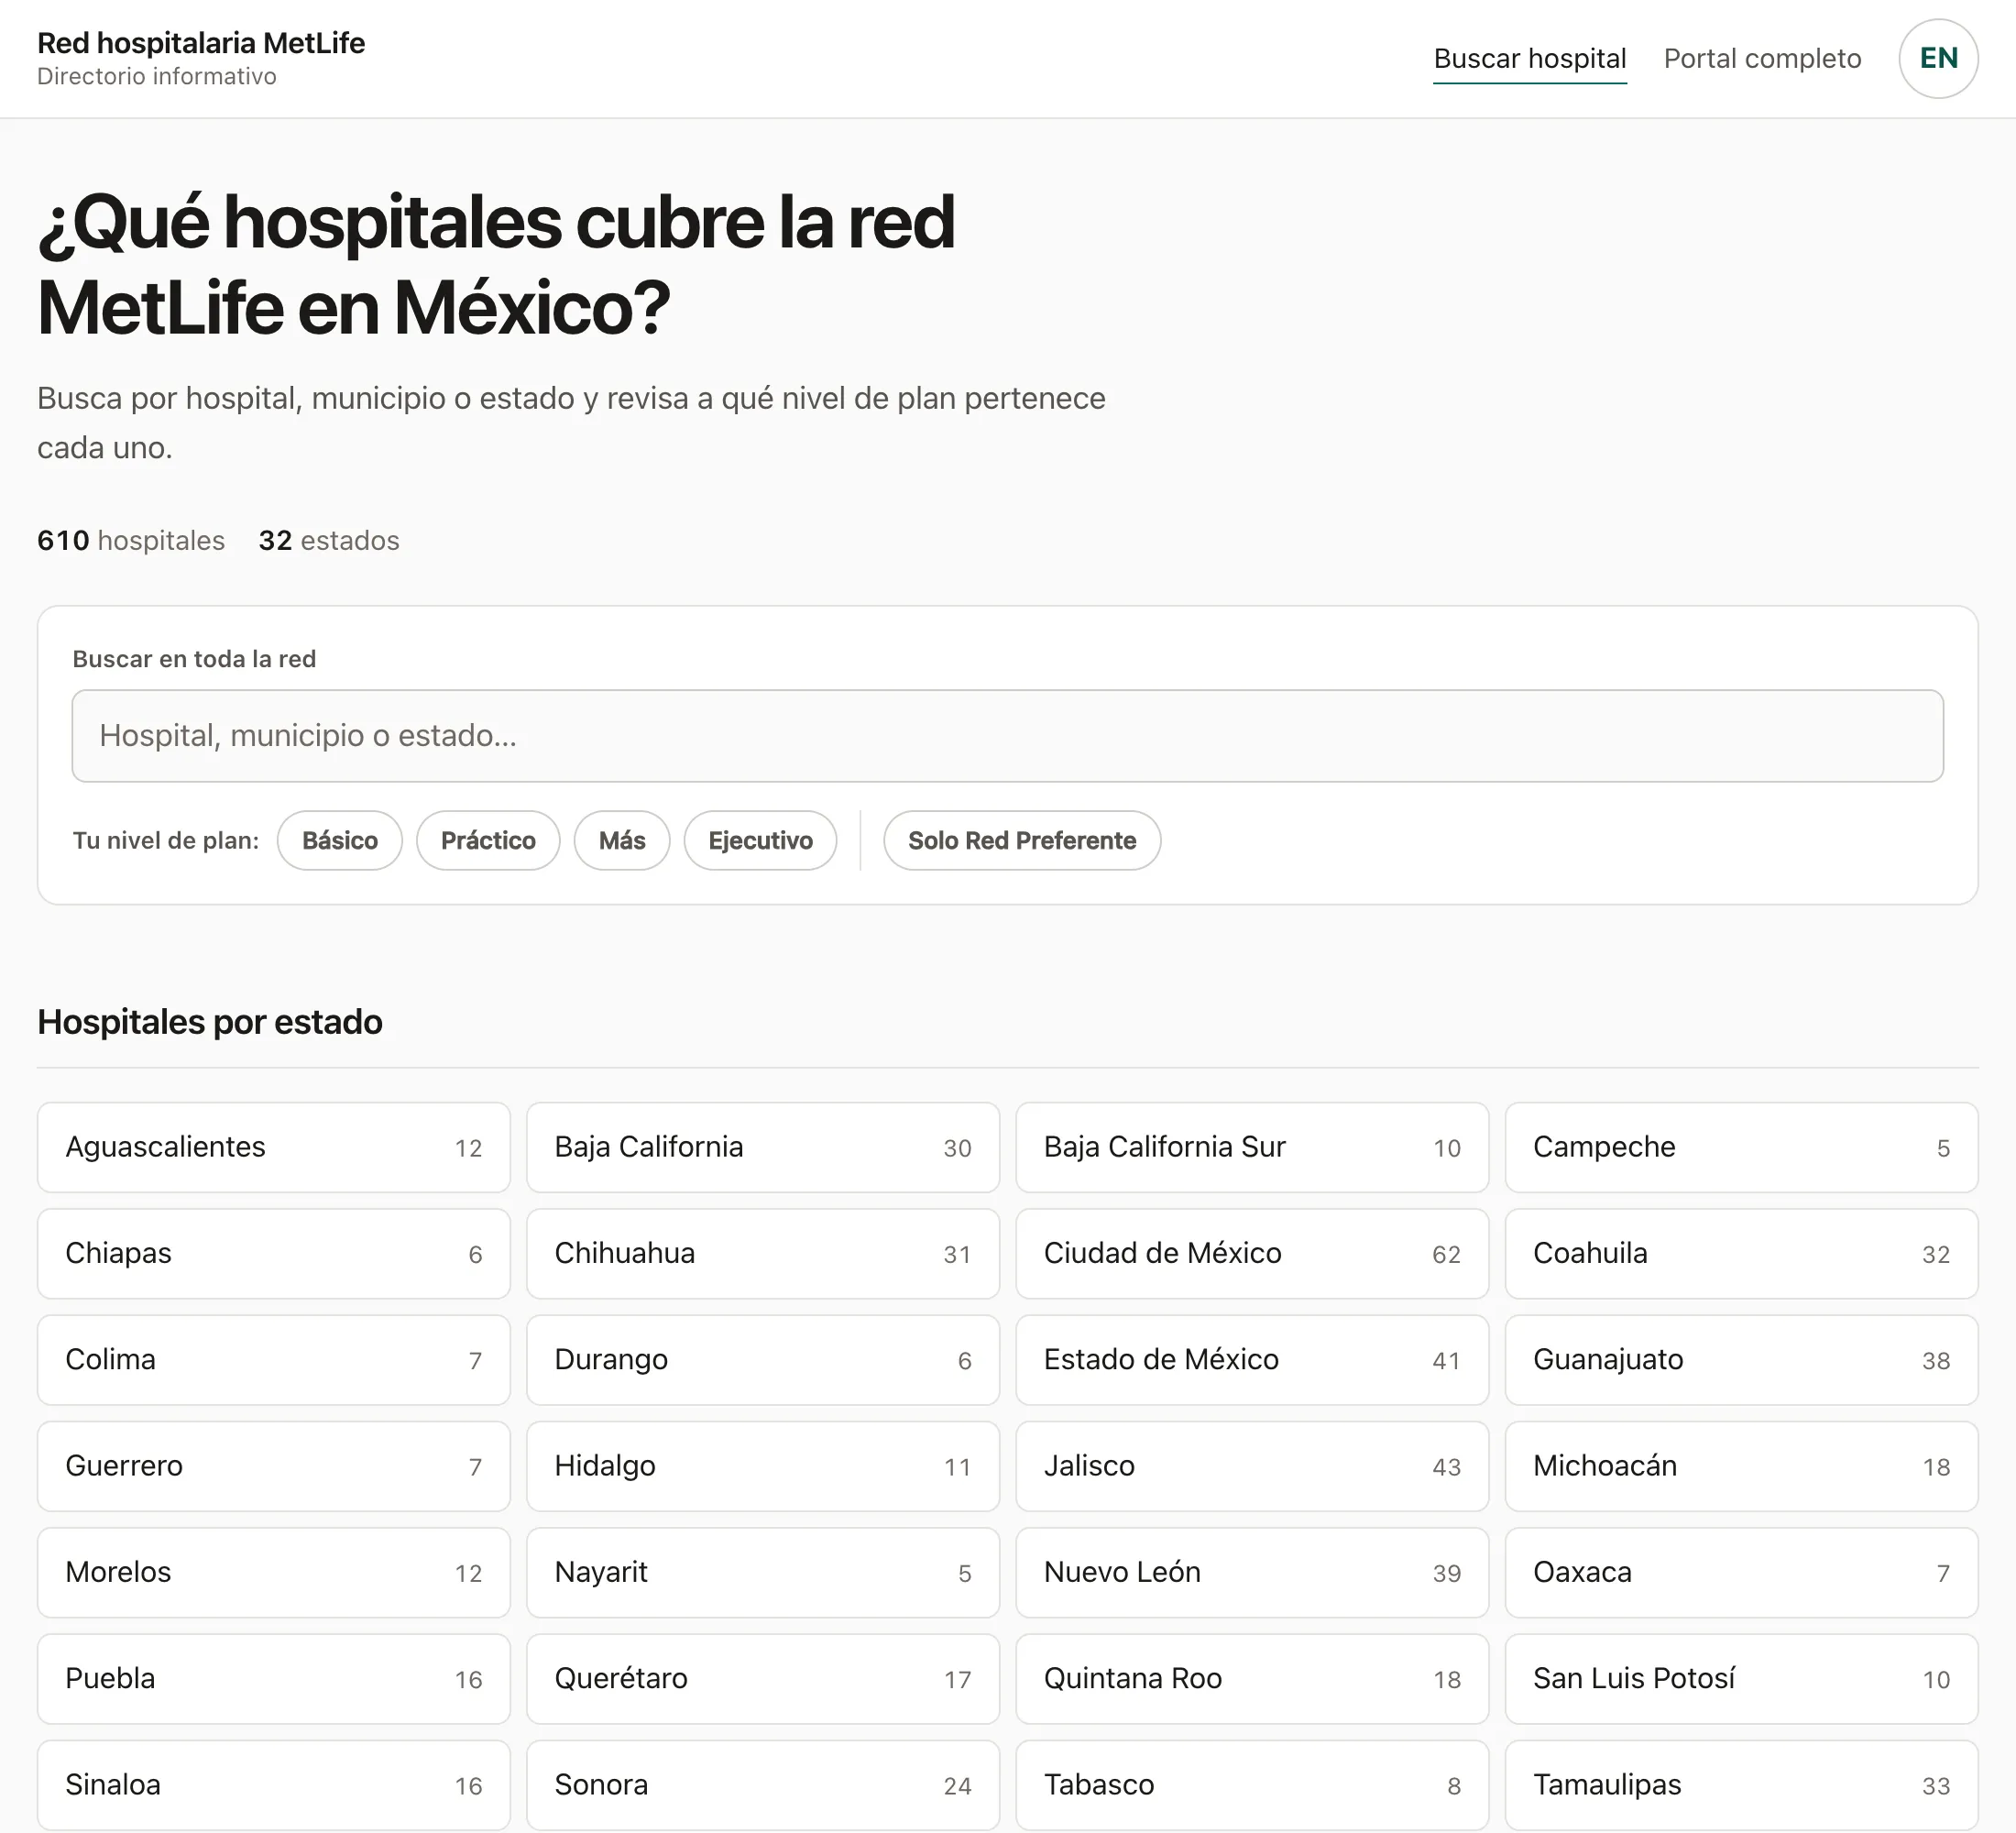Viewport: 2016px width, 1833px height.
Task: Open the Guerrero state card
Action: (x=274, y=1466)
